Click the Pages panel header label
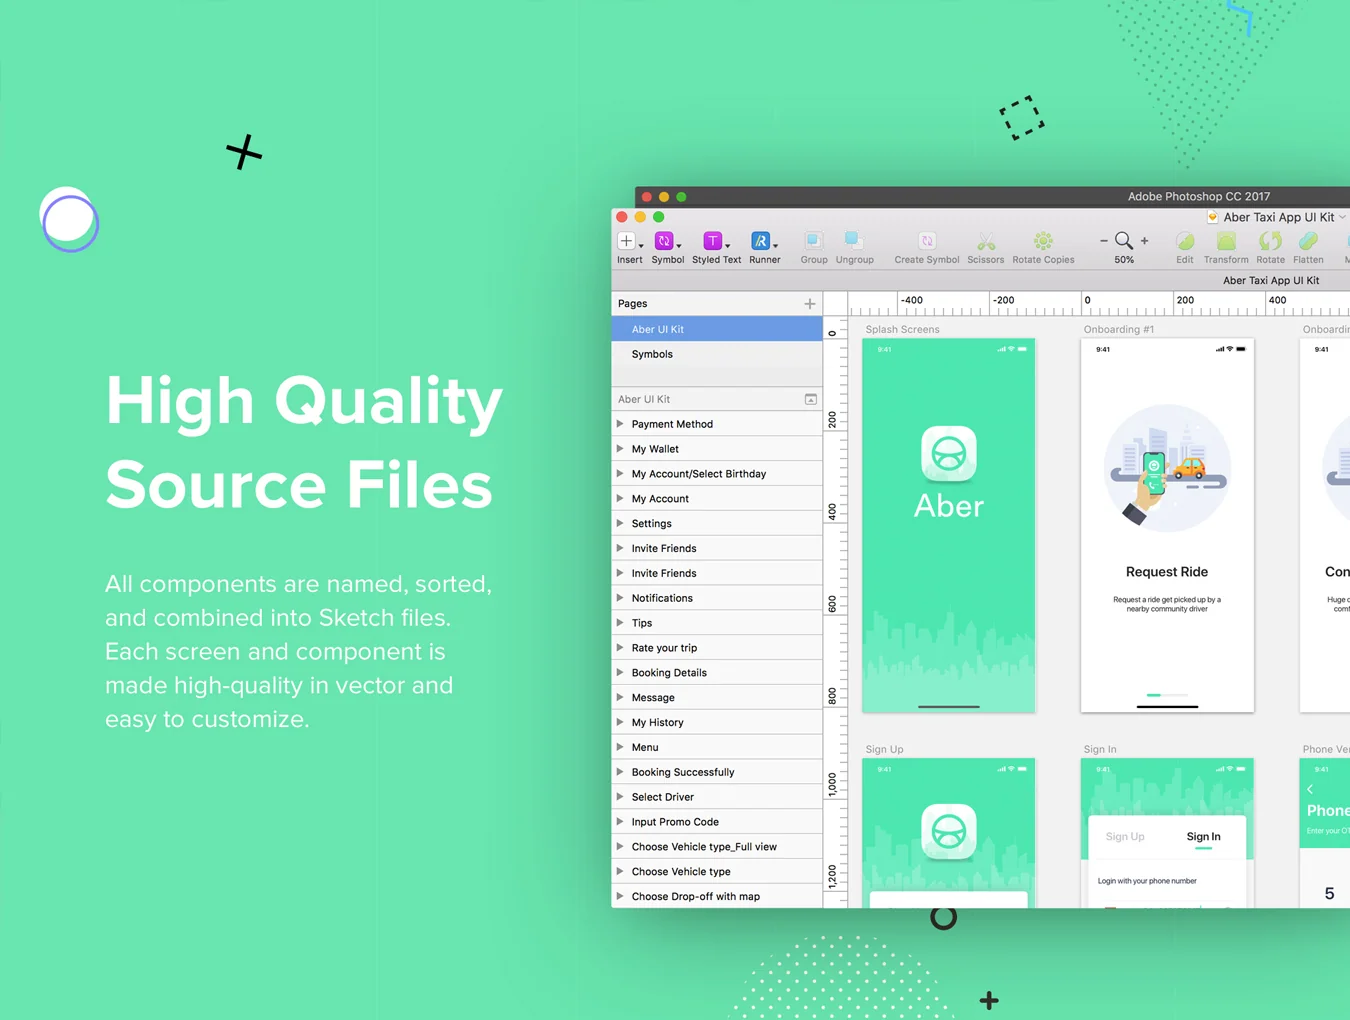The image size is (1350, 1020). [632, 304]
